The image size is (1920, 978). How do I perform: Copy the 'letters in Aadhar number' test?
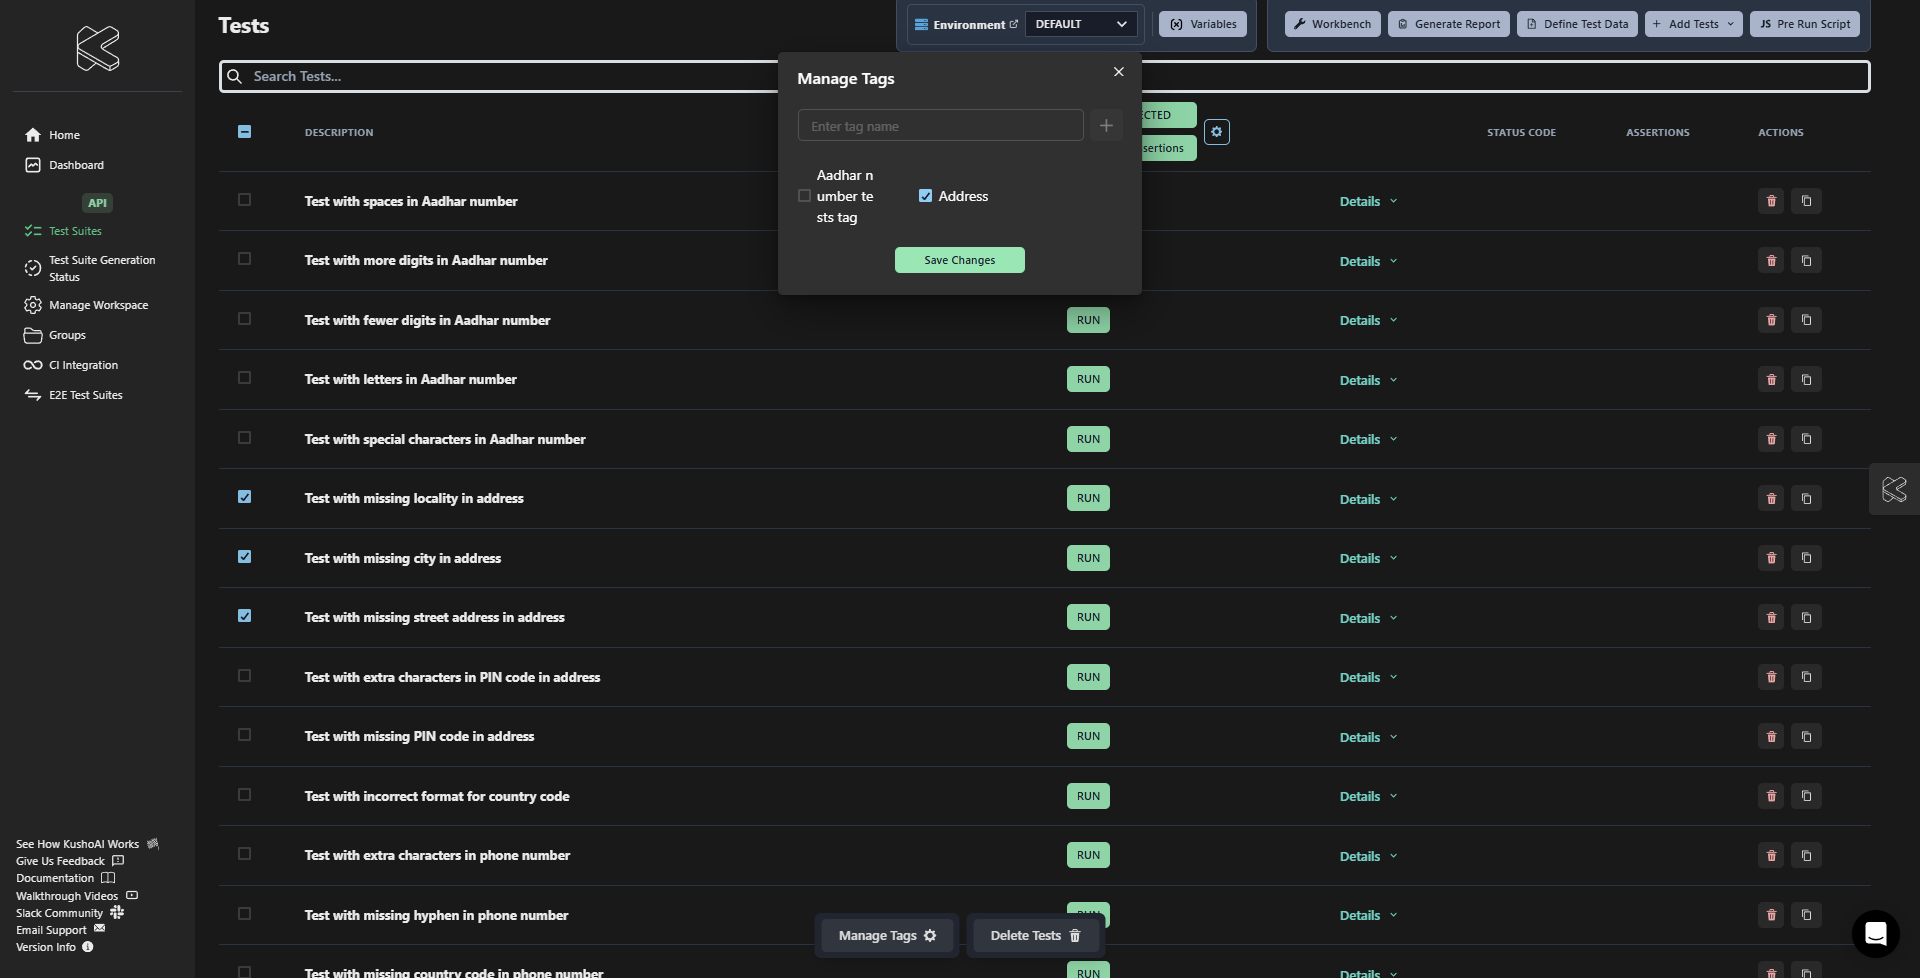1806,380
